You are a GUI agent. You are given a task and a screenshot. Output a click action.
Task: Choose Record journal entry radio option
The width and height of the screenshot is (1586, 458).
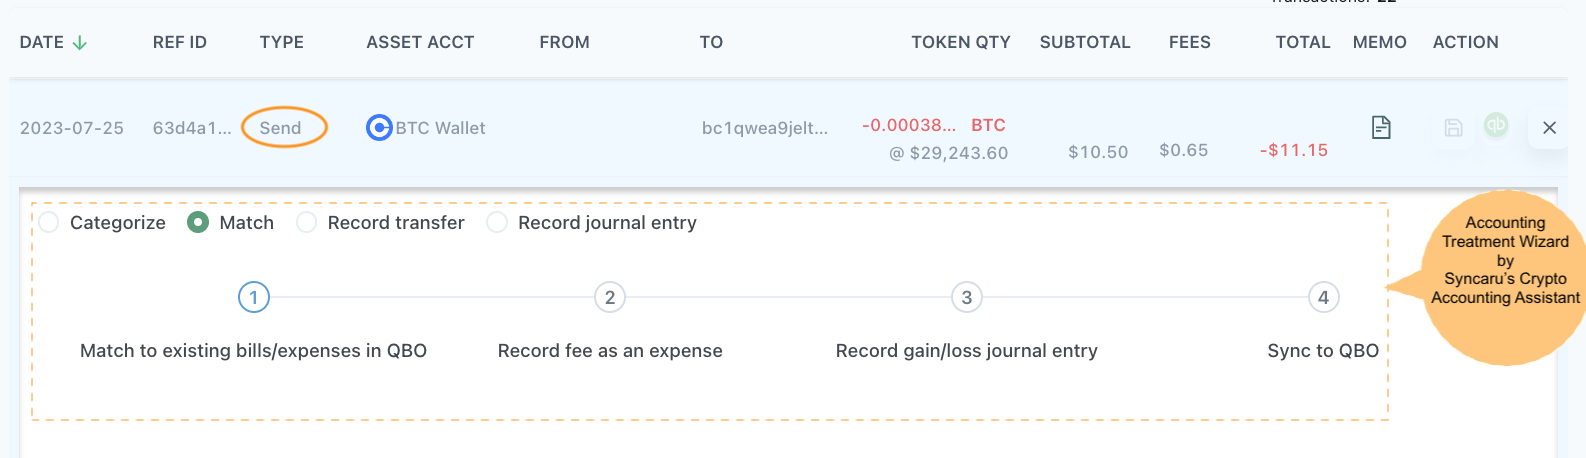(x=497, y=222)
